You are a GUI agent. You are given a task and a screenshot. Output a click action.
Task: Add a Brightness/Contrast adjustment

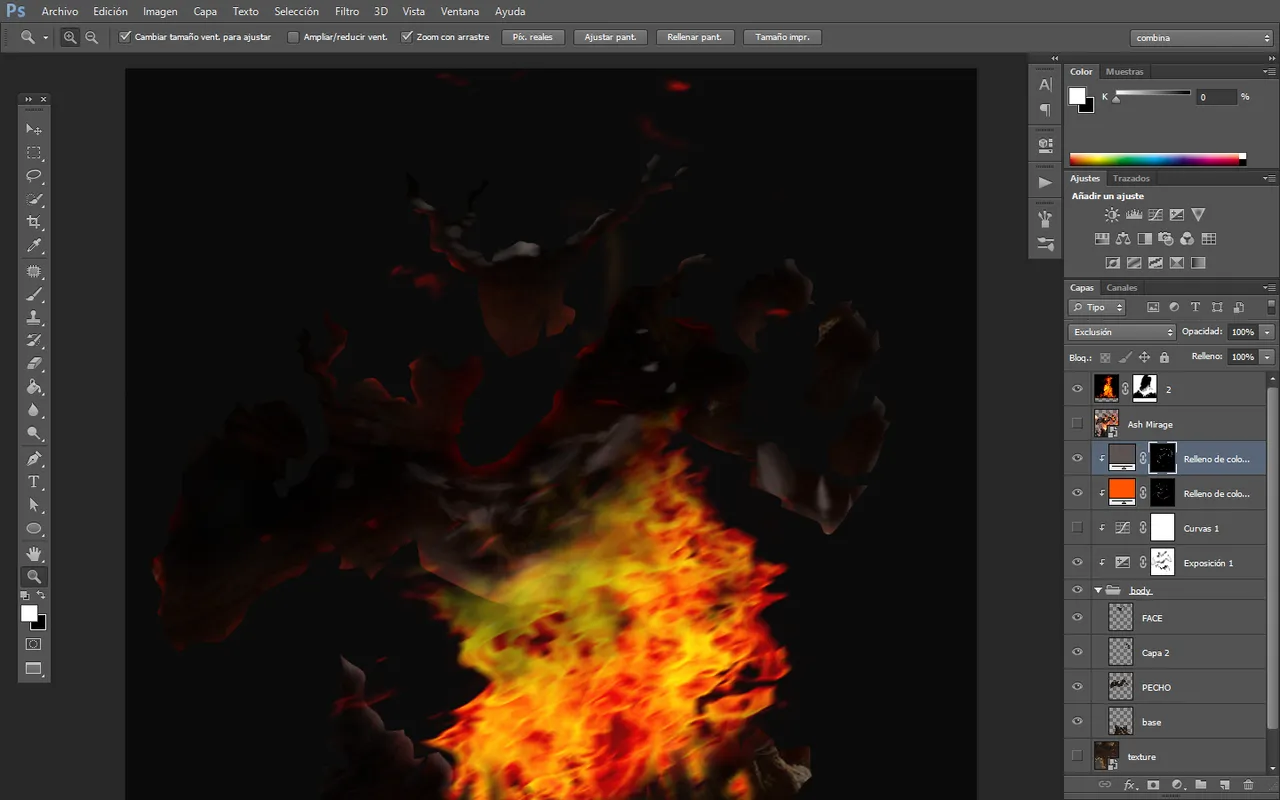point(1112,215)
